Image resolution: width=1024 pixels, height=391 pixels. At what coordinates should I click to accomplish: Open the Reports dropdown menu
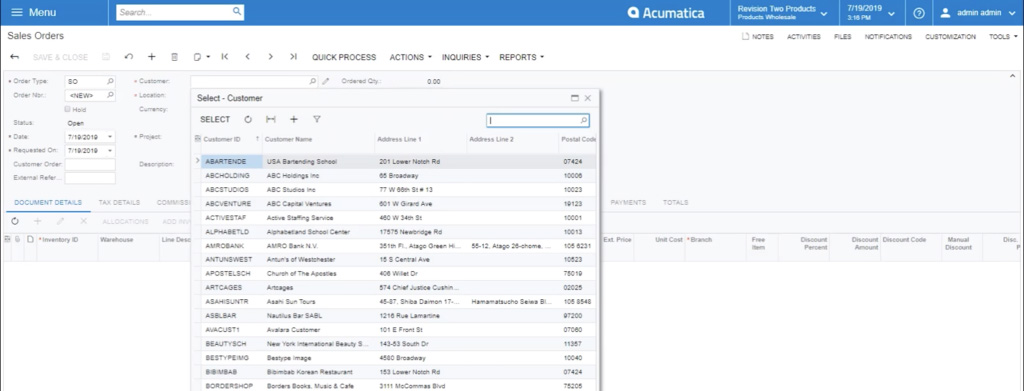coord(522,57)
